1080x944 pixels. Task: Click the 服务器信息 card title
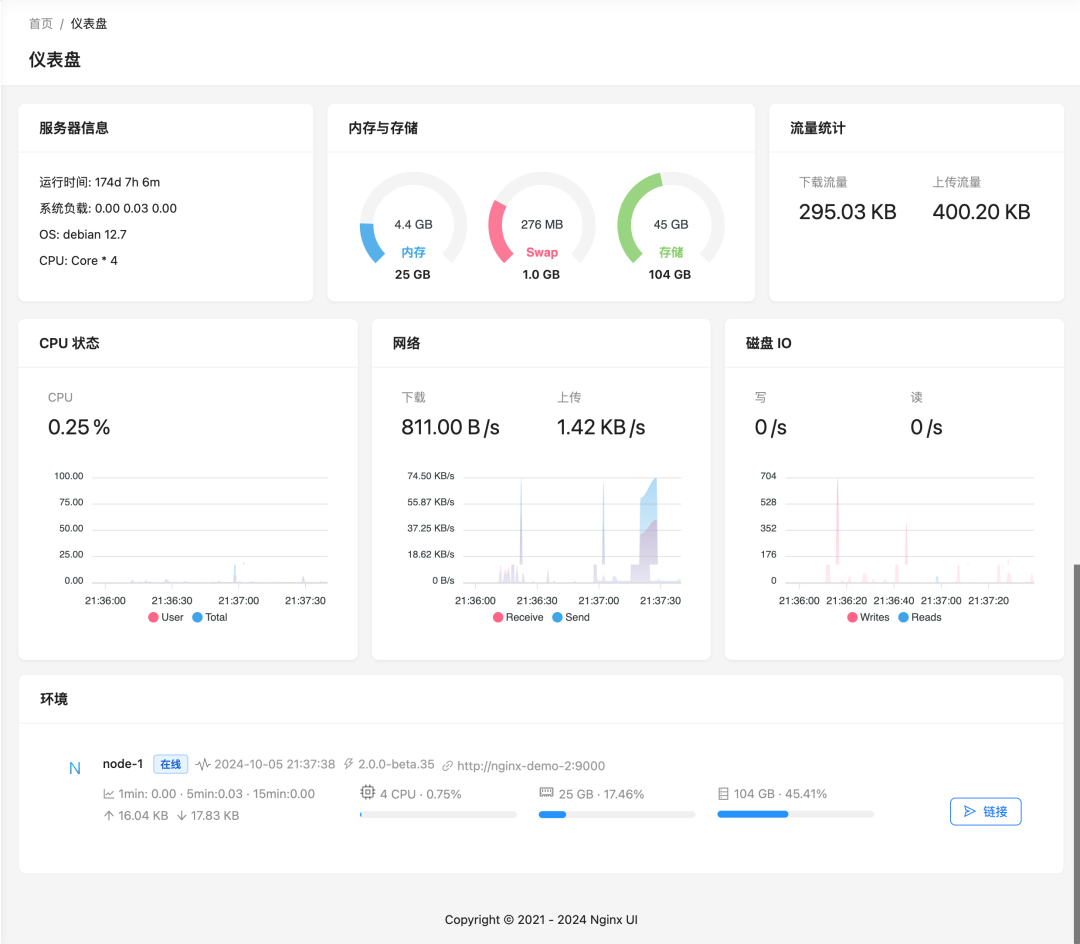pyautogui.click(x=74, y=128)
